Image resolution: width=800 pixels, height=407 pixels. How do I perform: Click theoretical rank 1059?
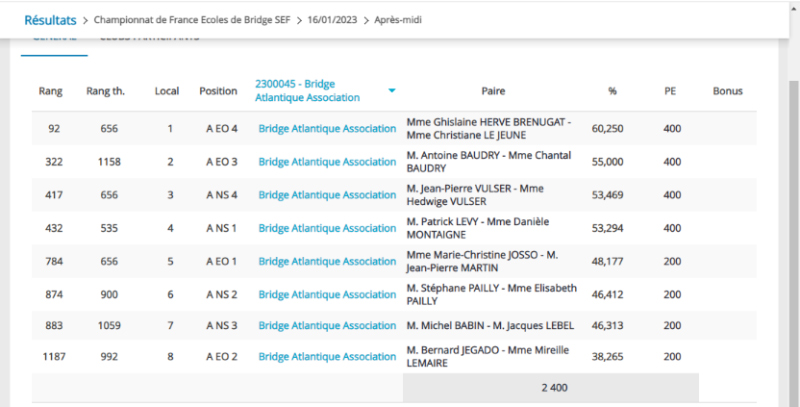pos(109,325)
